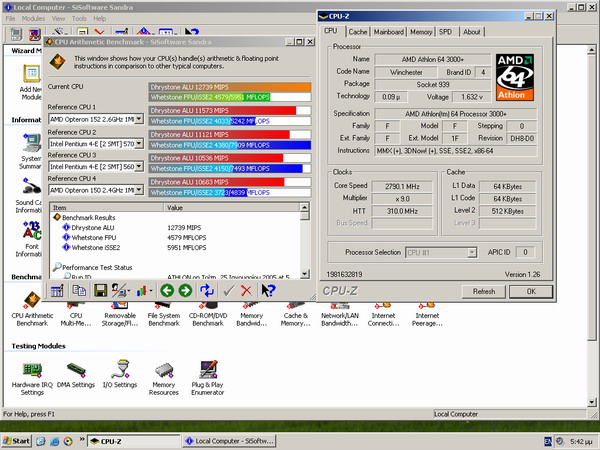Open Cache & Memory benchmark module

295,315
